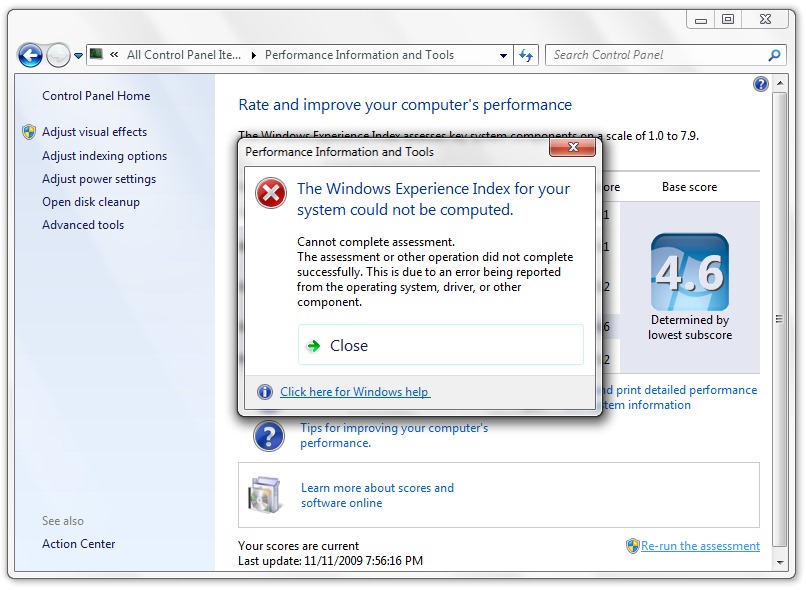
Task: Click shield icon beside Re-run the assessment
Action: 633,546
